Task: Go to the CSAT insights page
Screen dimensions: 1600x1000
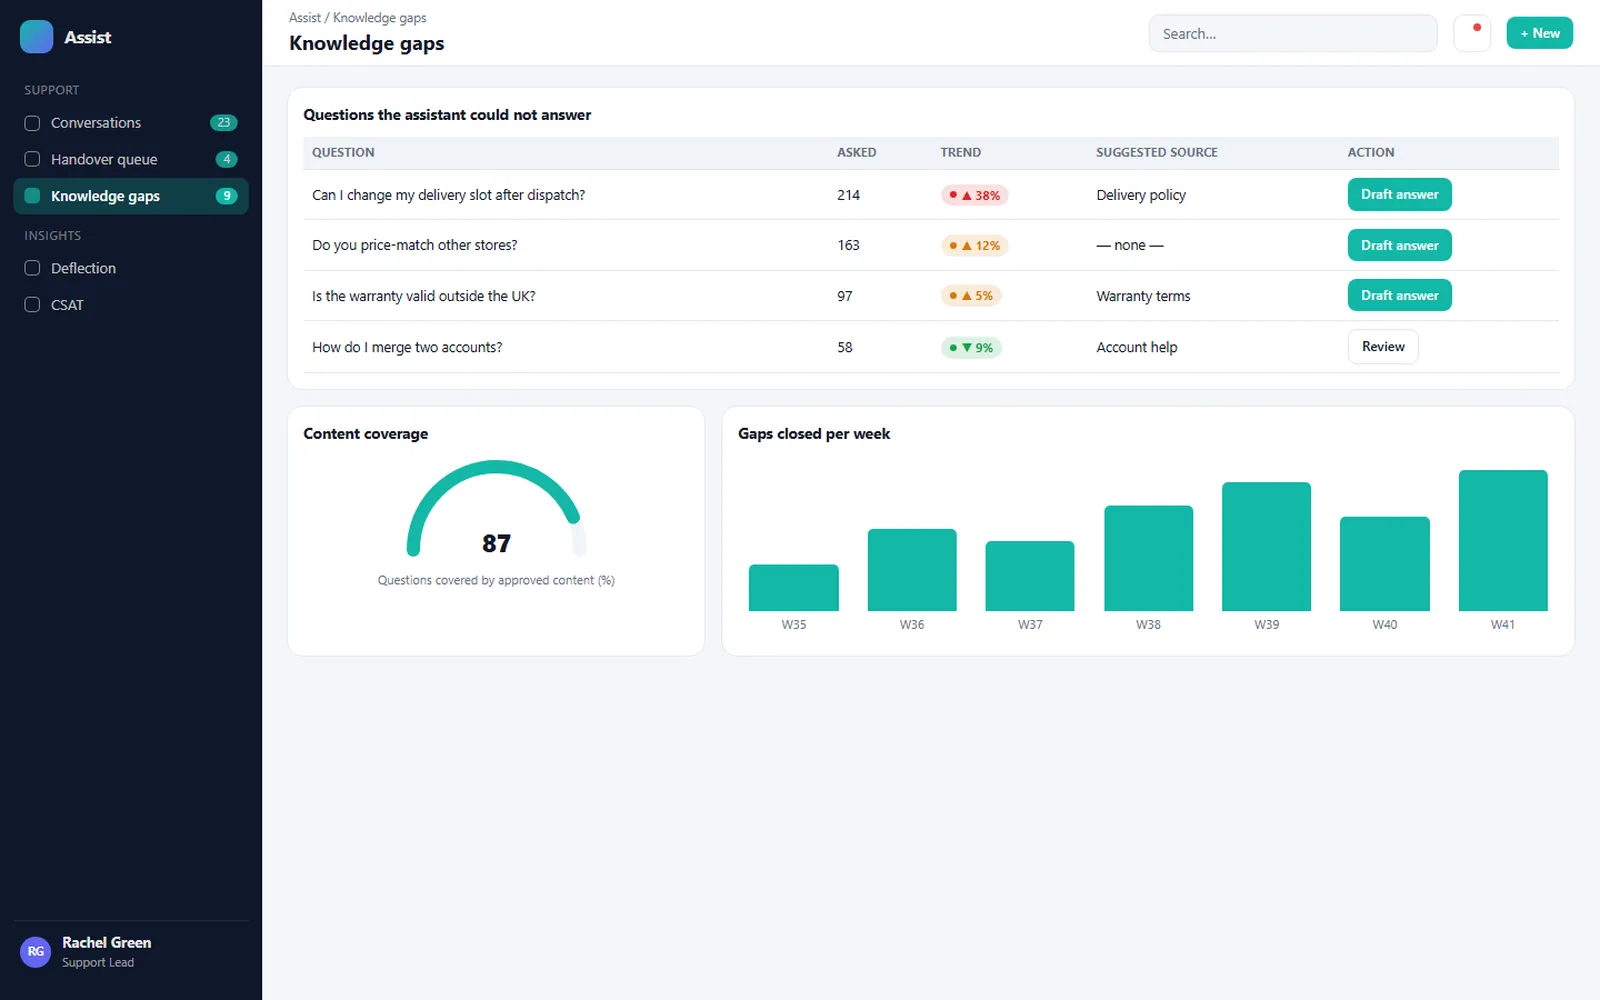Action: [131, 305]
